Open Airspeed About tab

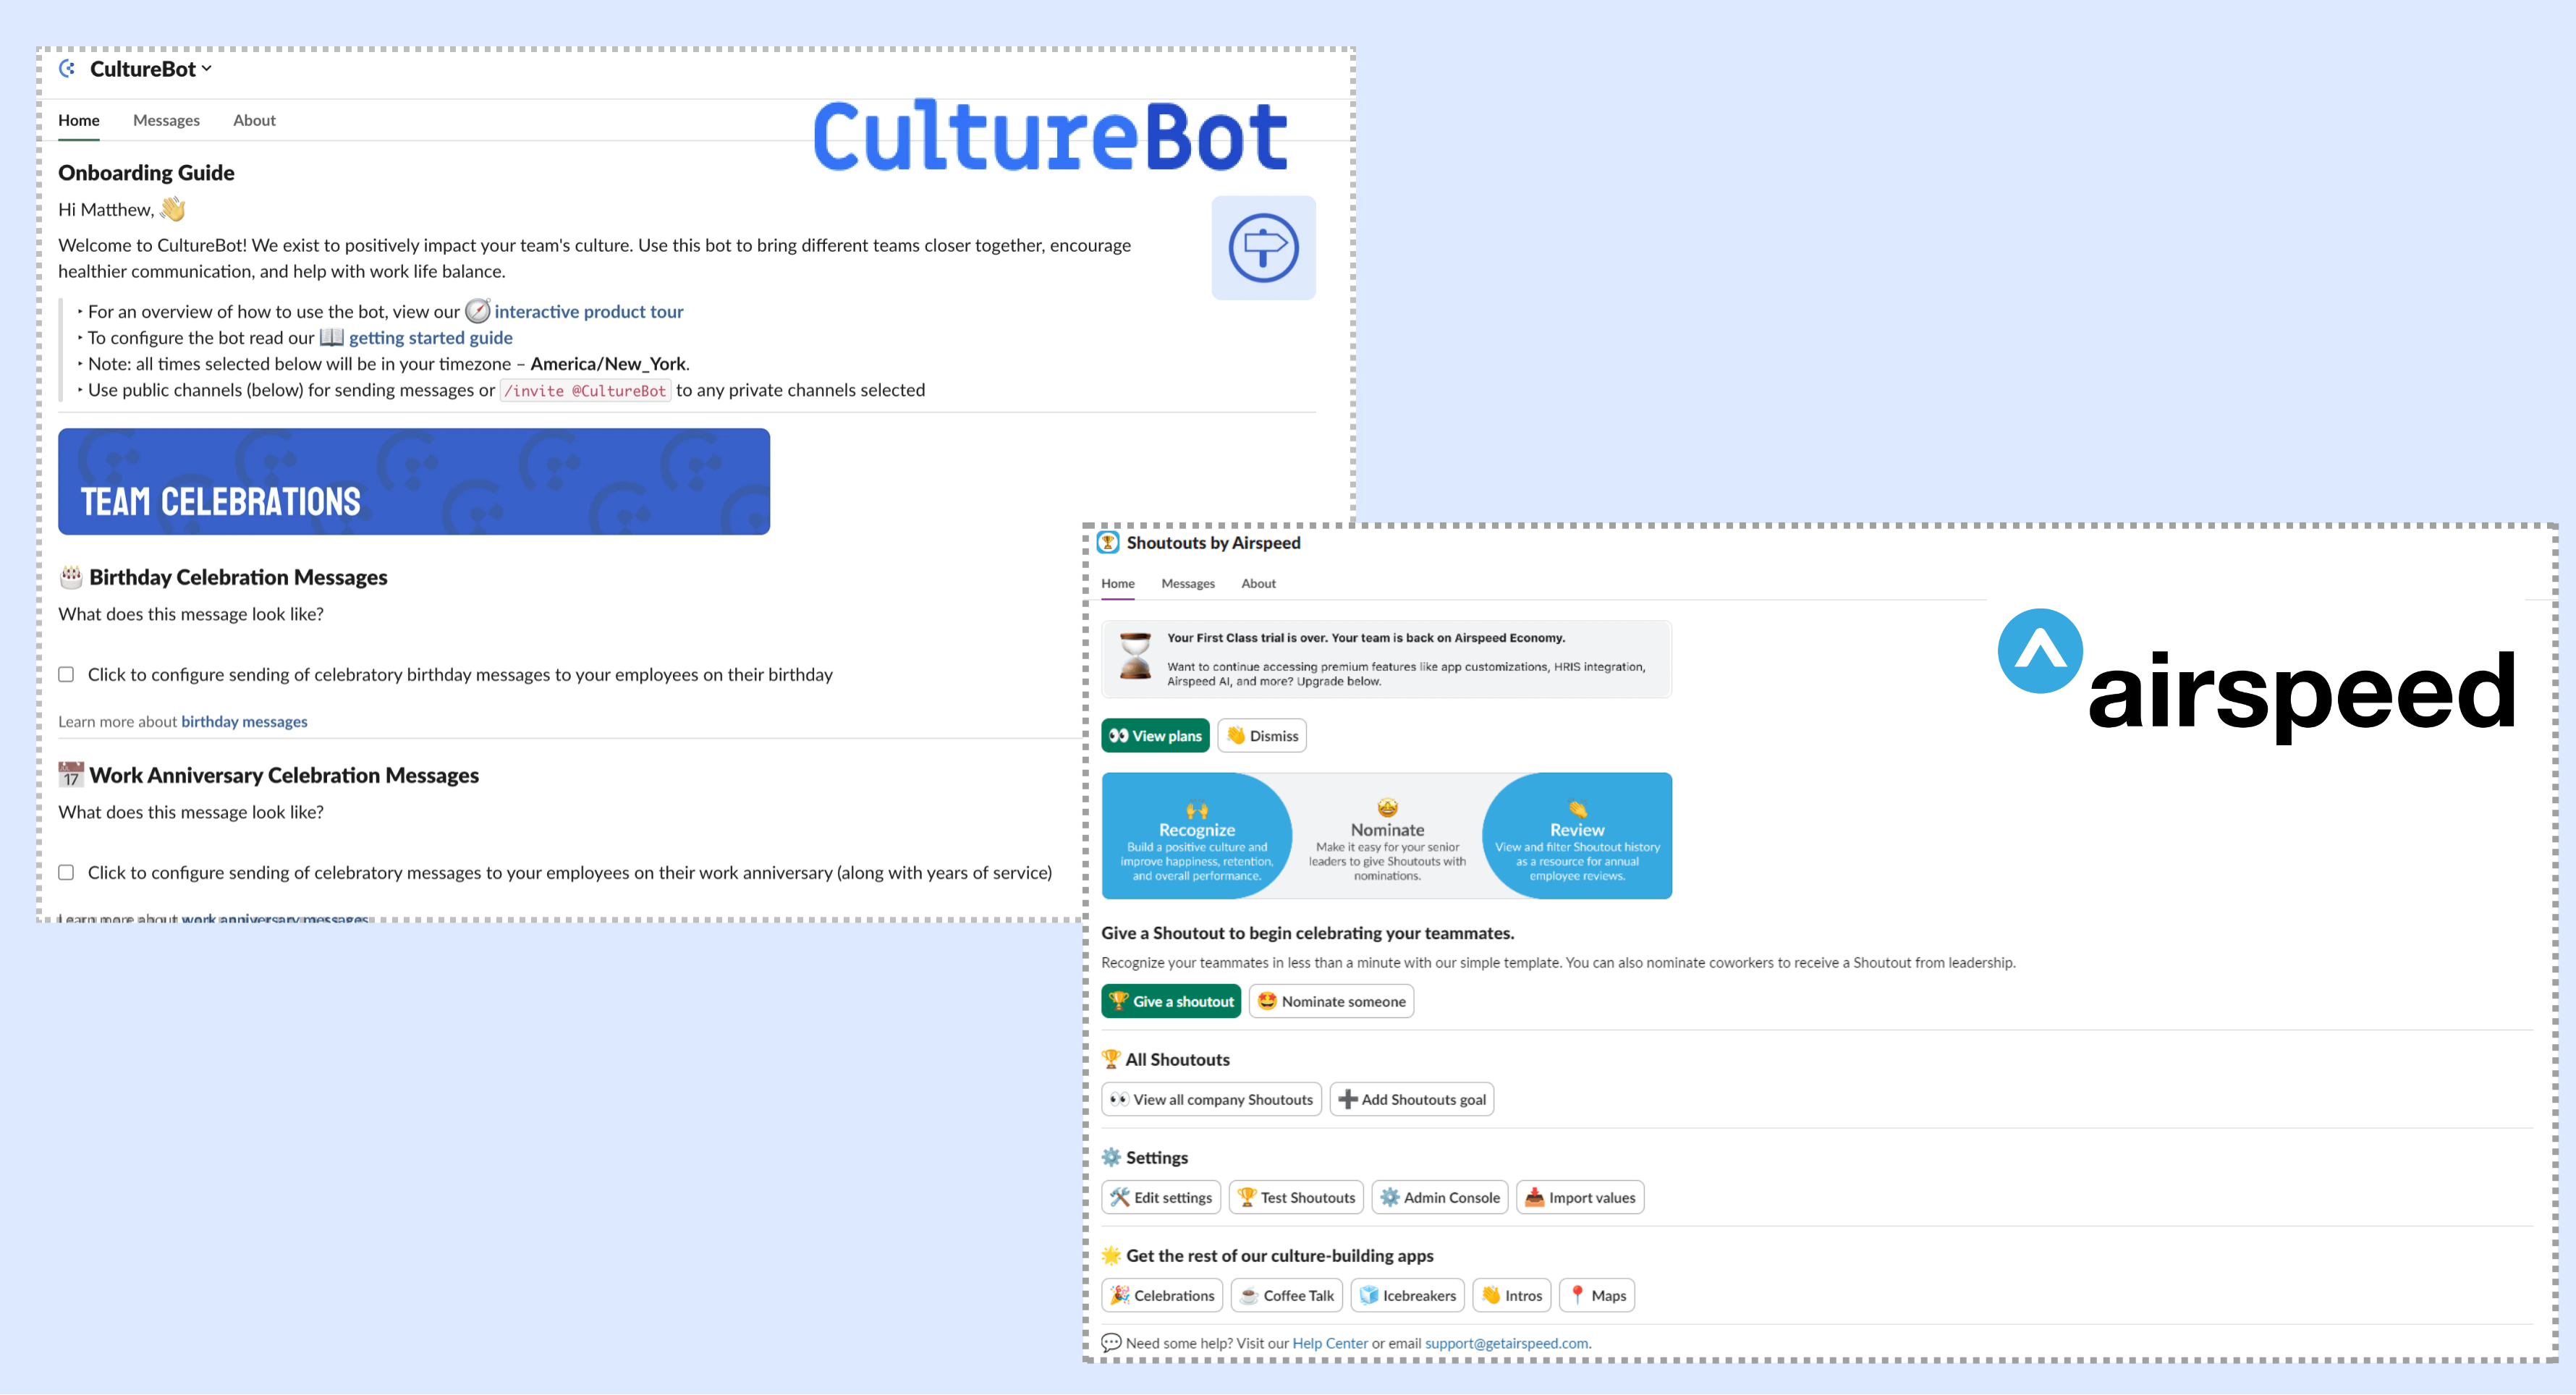pos(1258,583)
